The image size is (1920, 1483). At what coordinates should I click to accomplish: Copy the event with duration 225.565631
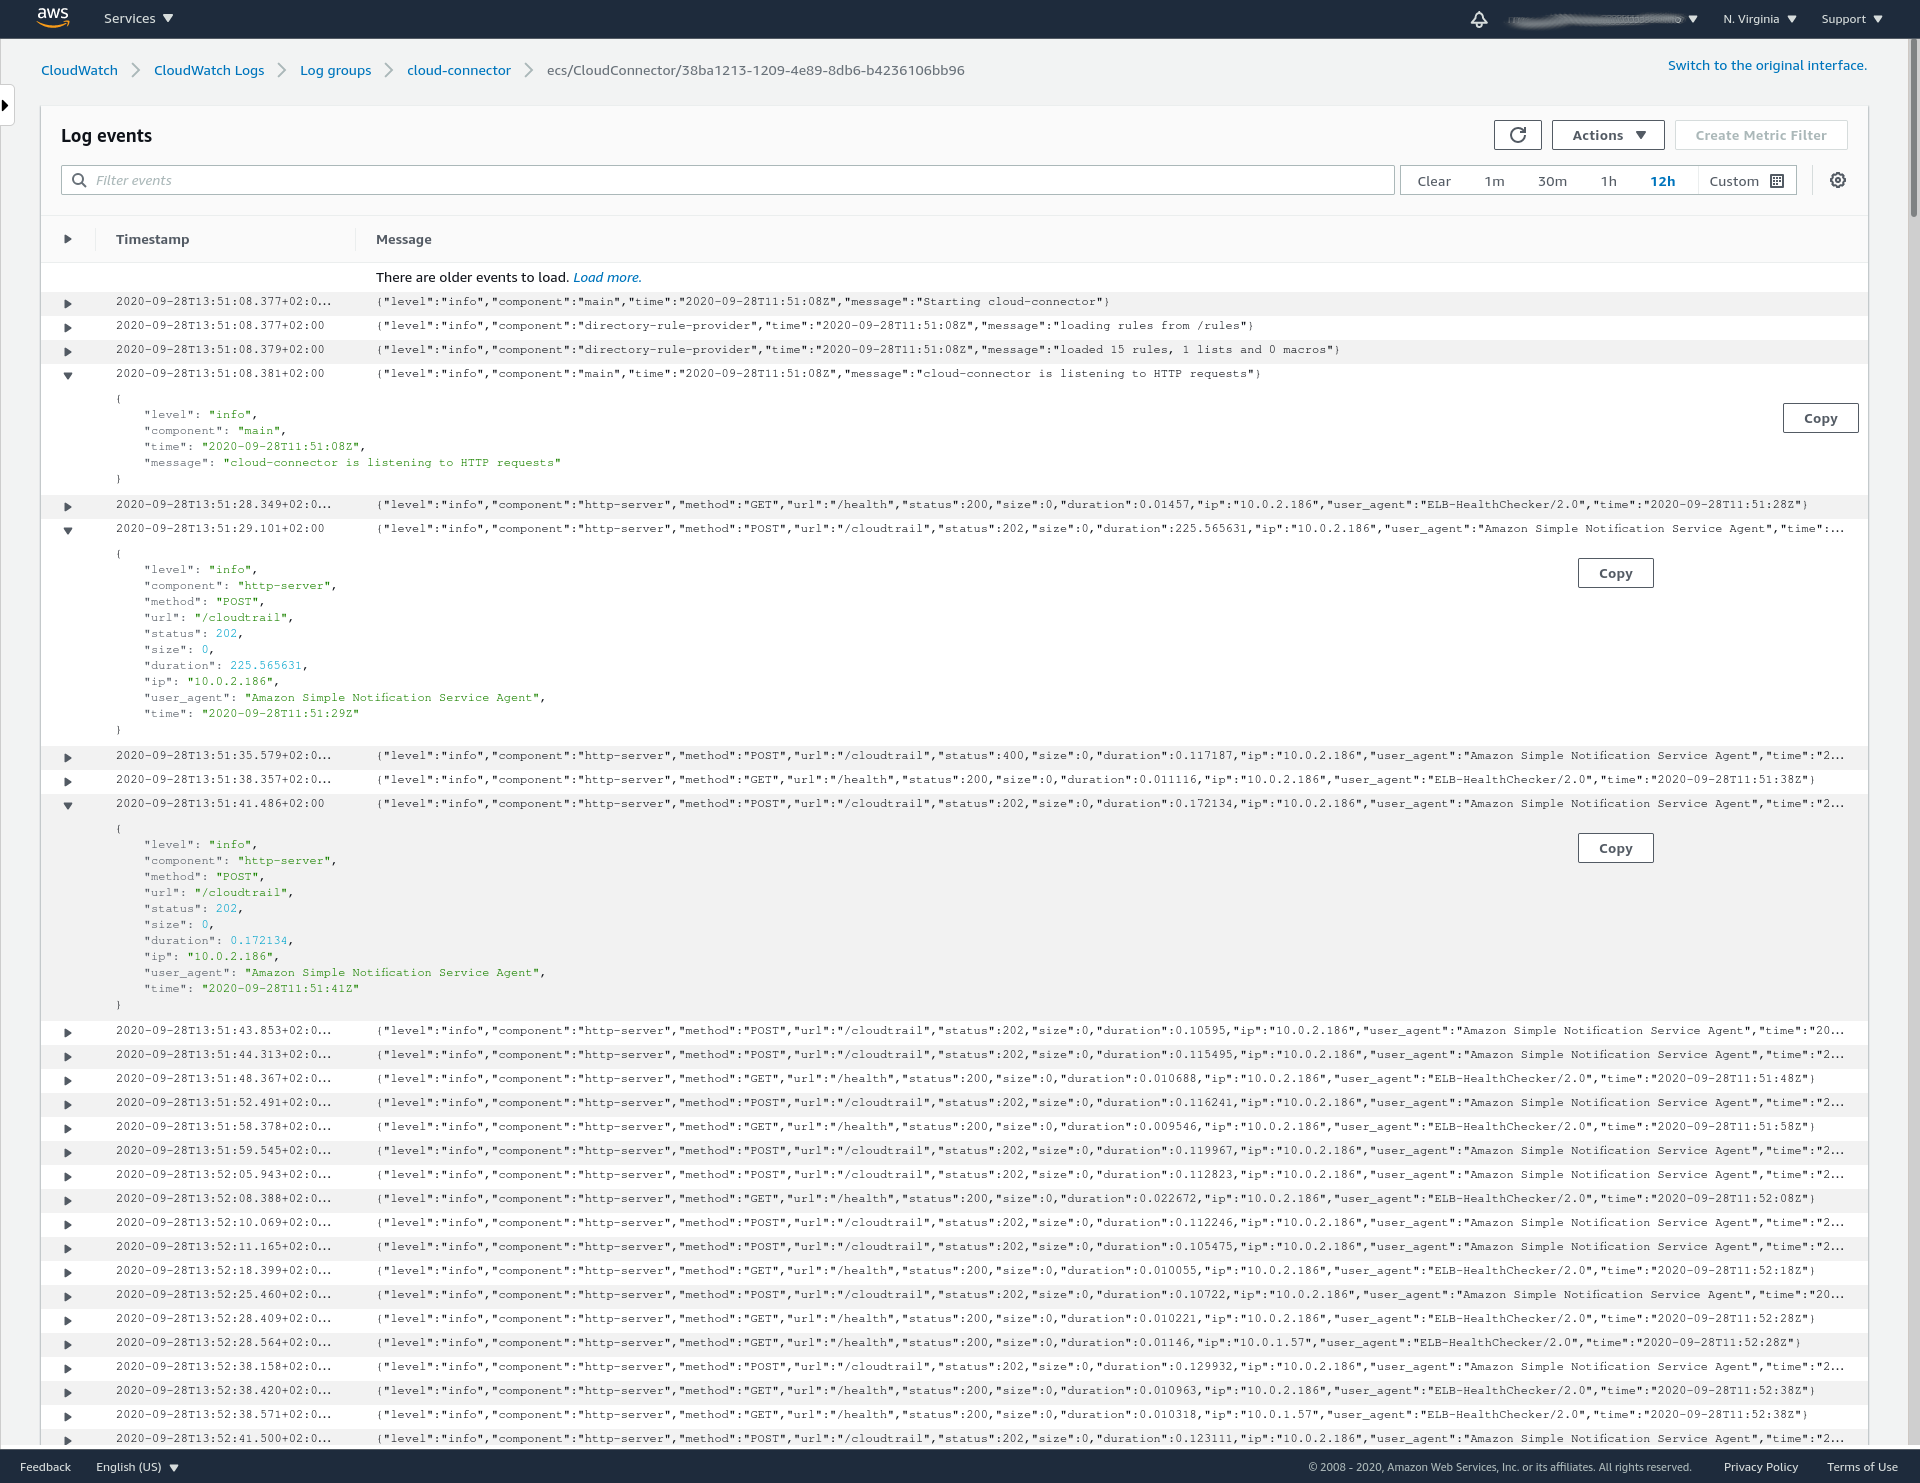point(1615,573)
